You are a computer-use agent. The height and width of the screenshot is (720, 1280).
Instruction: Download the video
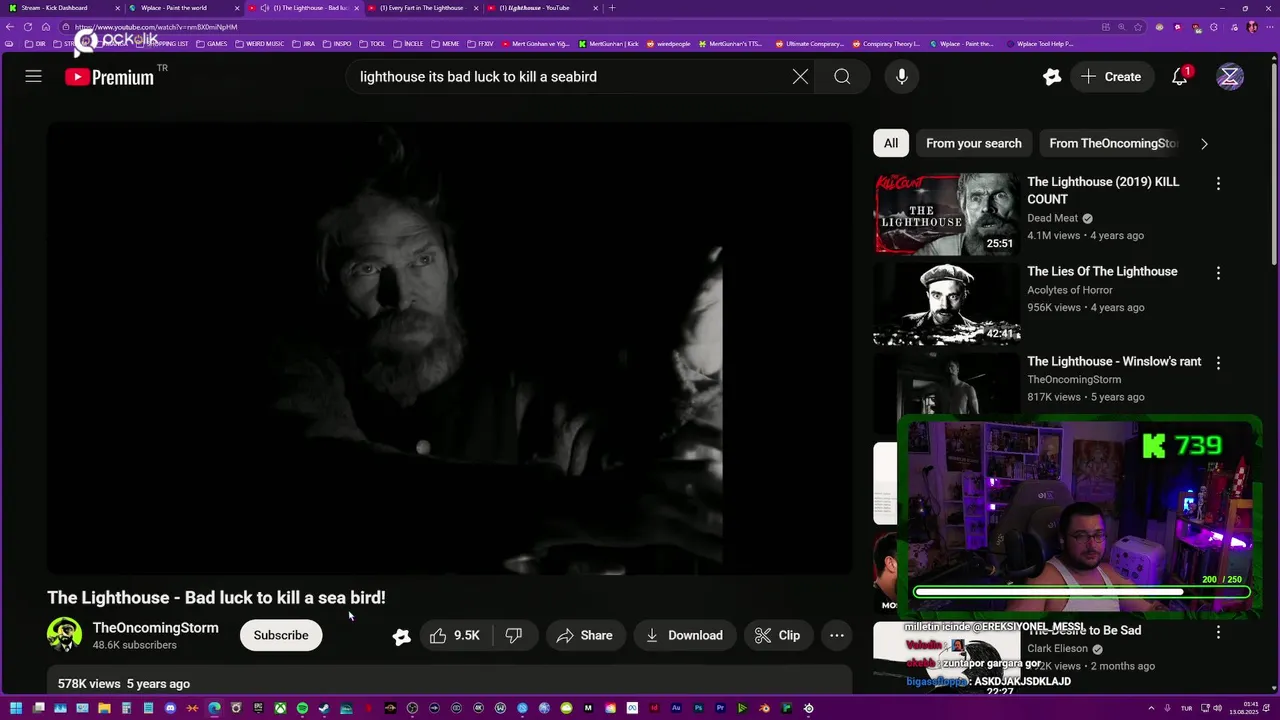click(685, 635)
